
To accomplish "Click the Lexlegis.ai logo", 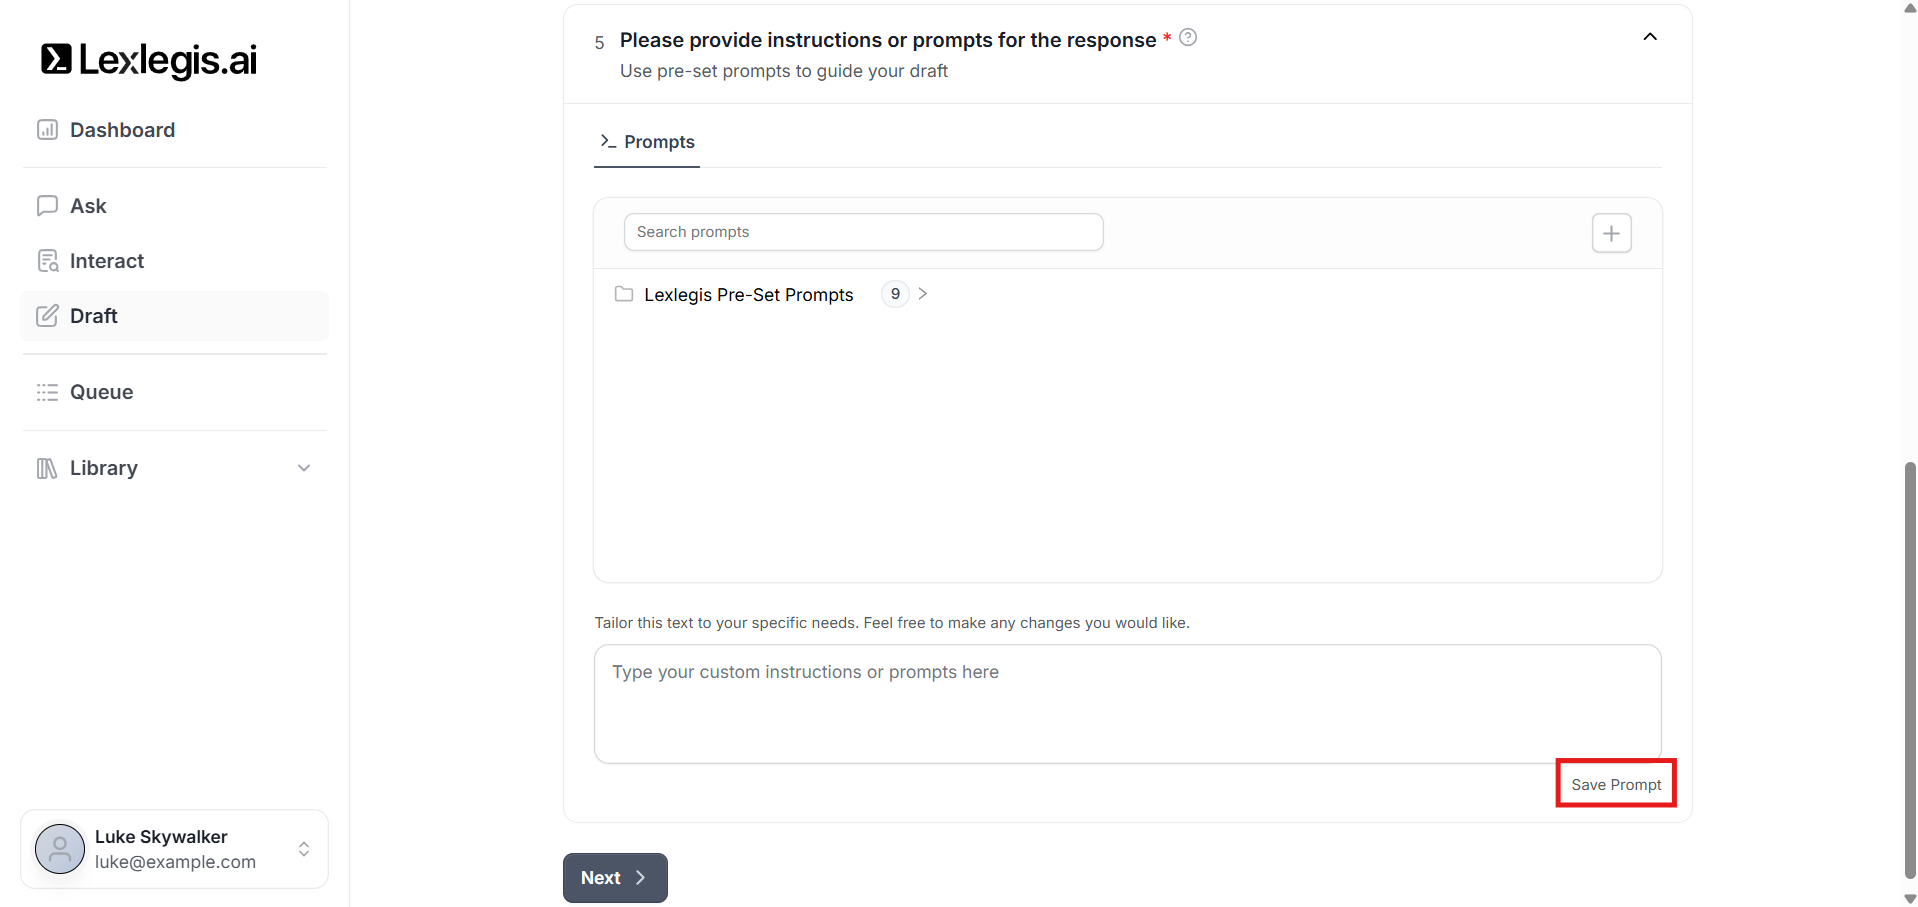I will 149,60.
